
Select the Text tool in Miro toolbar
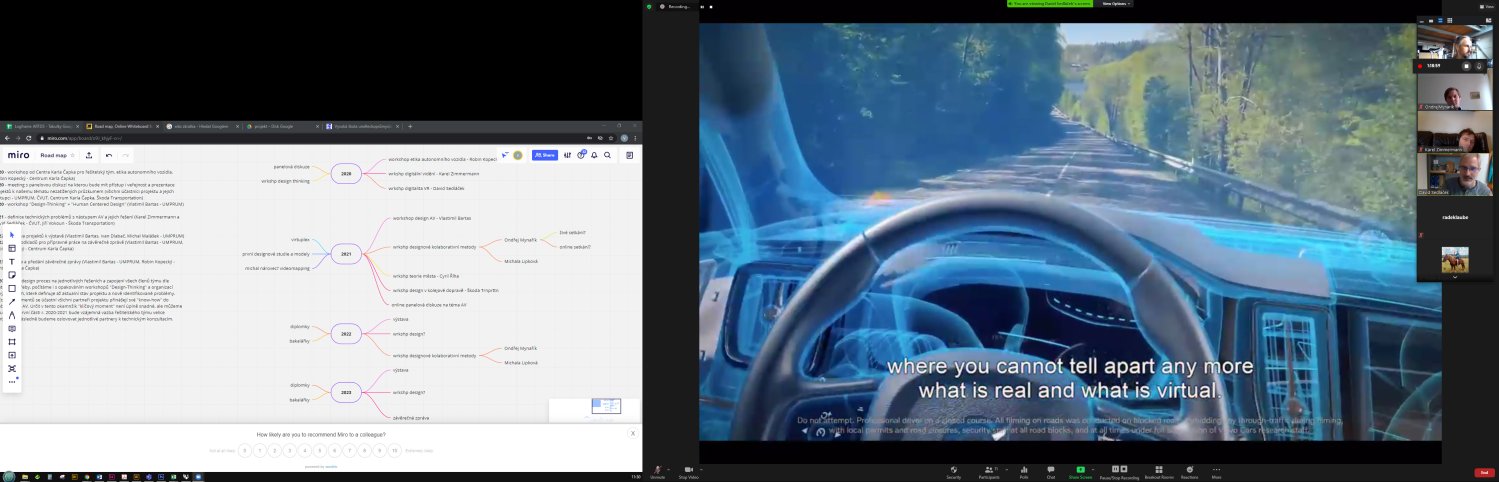pyautogui.click(x=12, y=262)
